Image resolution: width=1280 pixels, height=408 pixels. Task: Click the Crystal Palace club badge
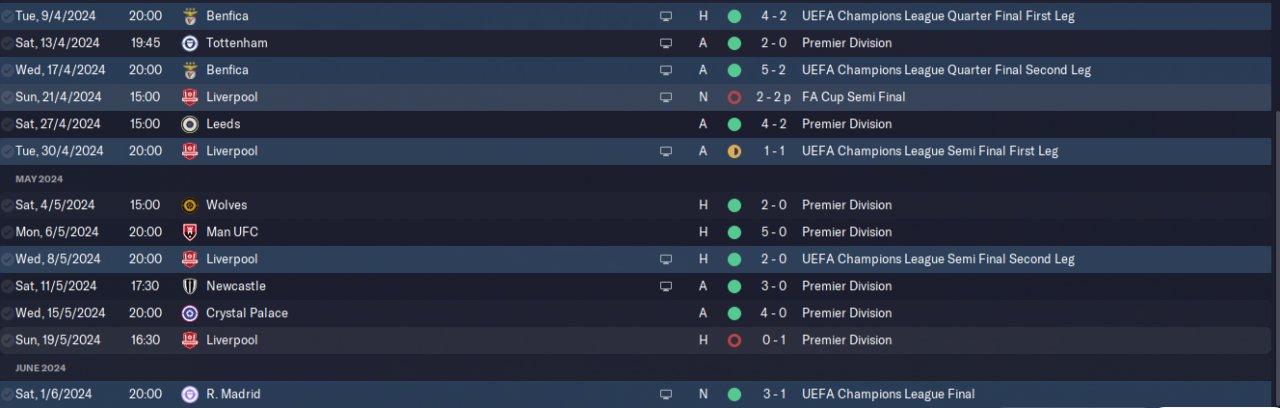190,313
